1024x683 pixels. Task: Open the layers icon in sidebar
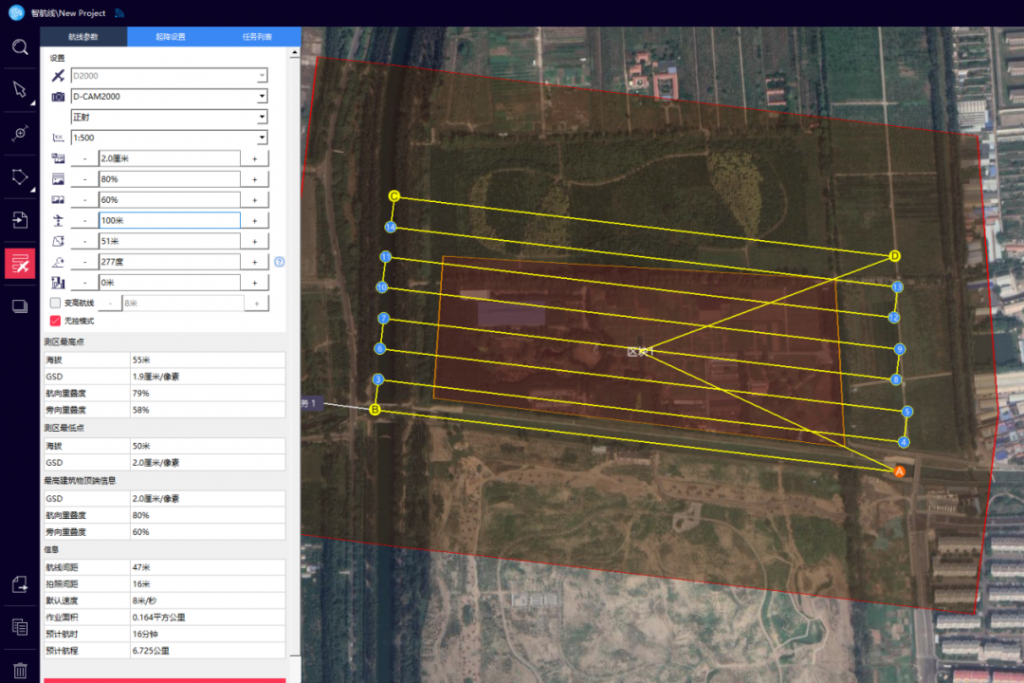click(x=19, y=307)
